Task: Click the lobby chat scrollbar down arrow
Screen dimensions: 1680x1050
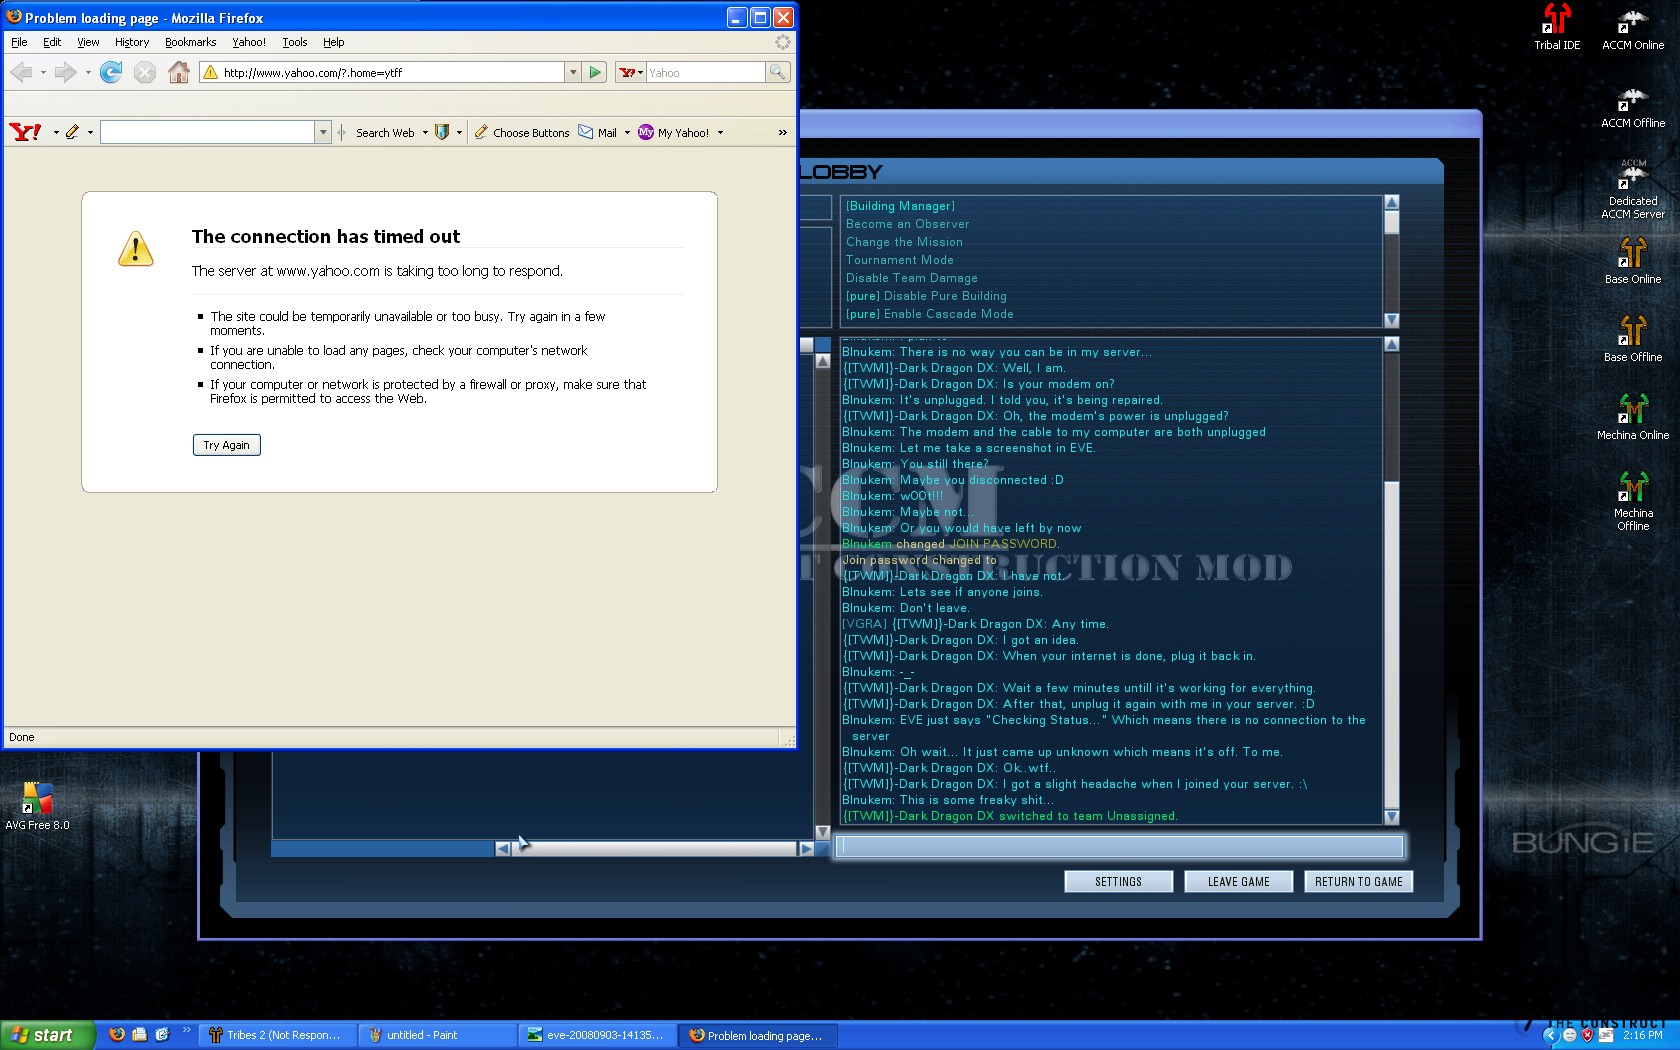Action: pyautogui.click(x=1391, y=816)
